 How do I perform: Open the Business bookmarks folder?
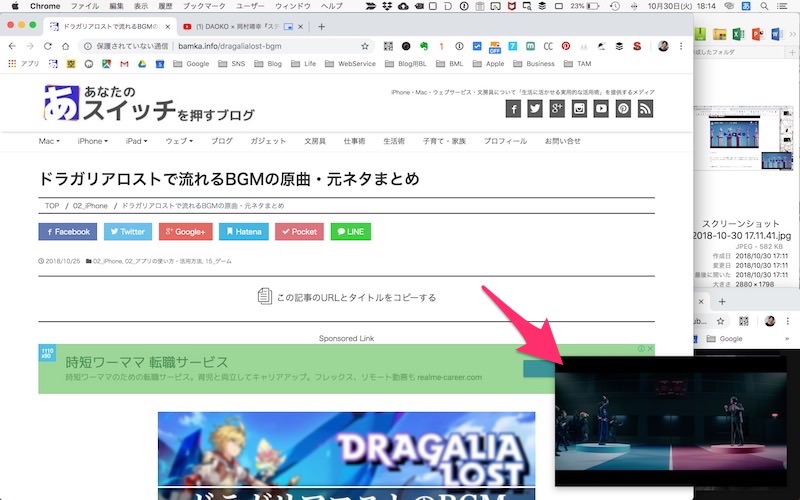click(x=534, y=64)
